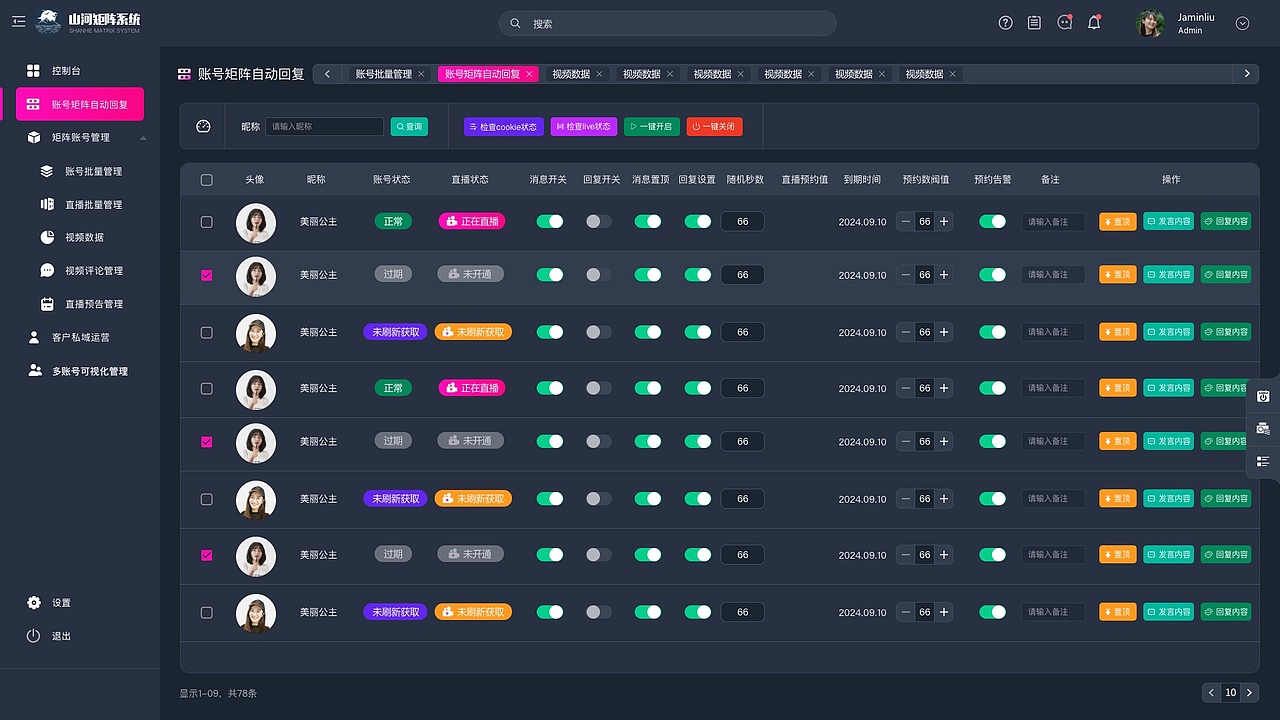This screenshot has height=720, width=1280.
Task: Click the 一键关闭 button
Action: click(714, 127)
